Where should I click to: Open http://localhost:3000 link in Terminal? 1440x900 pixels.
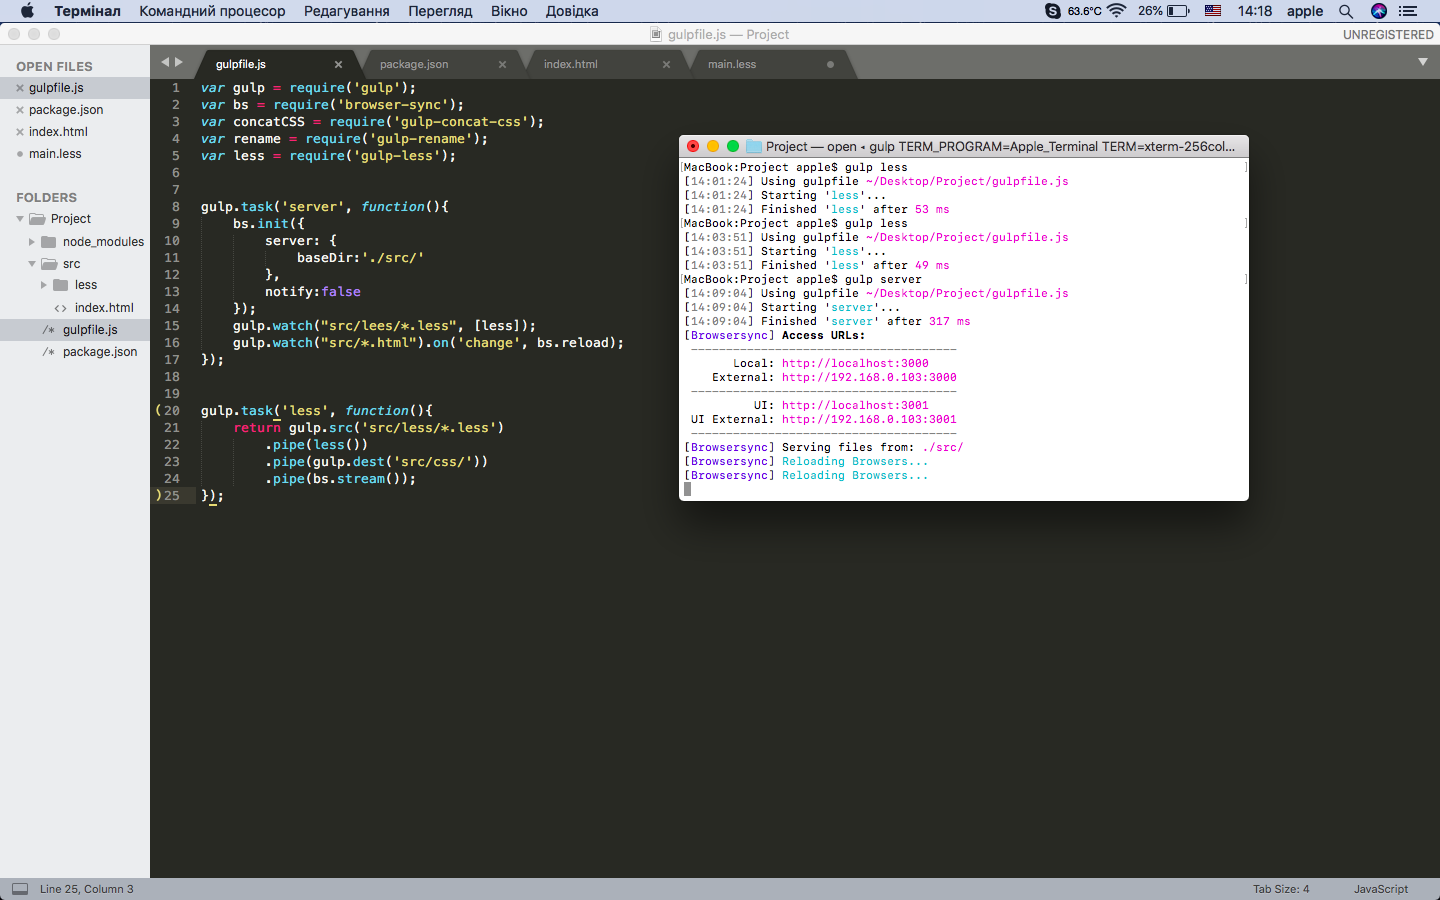click(x=855, y=364)
